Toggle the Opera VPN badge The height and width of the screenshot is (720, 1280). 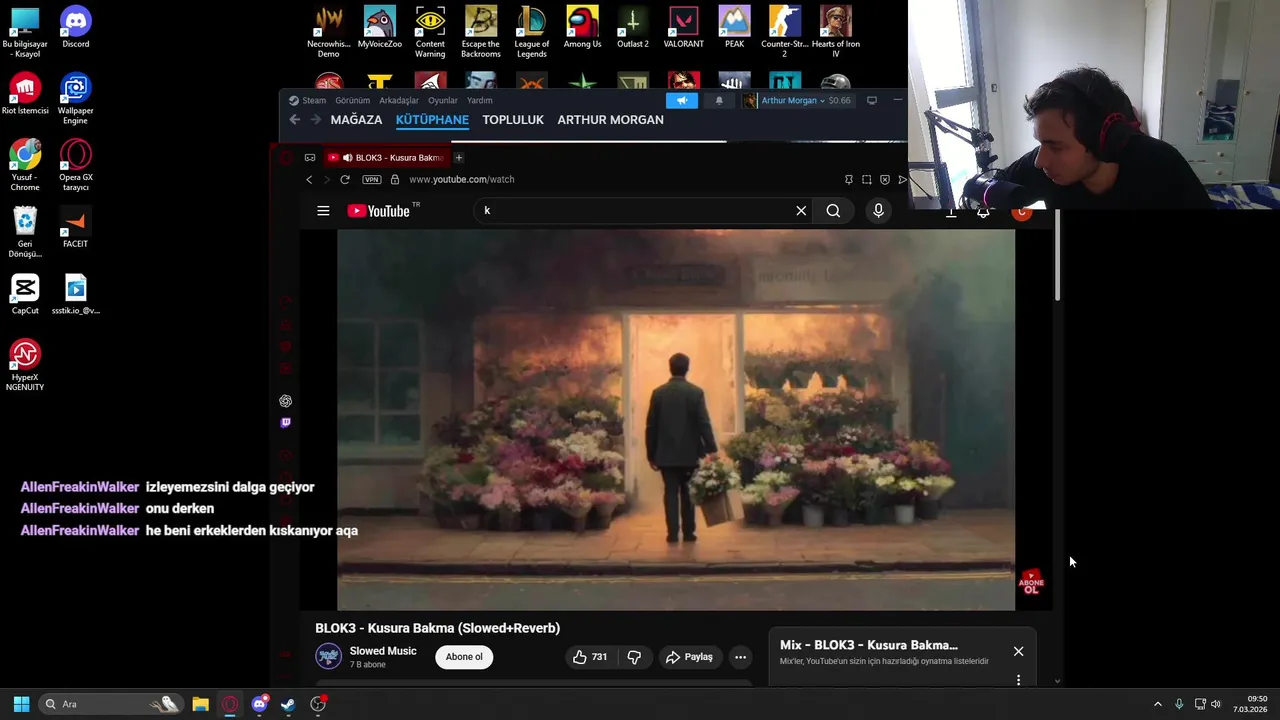pyautogui.click(x=372, y=179)
